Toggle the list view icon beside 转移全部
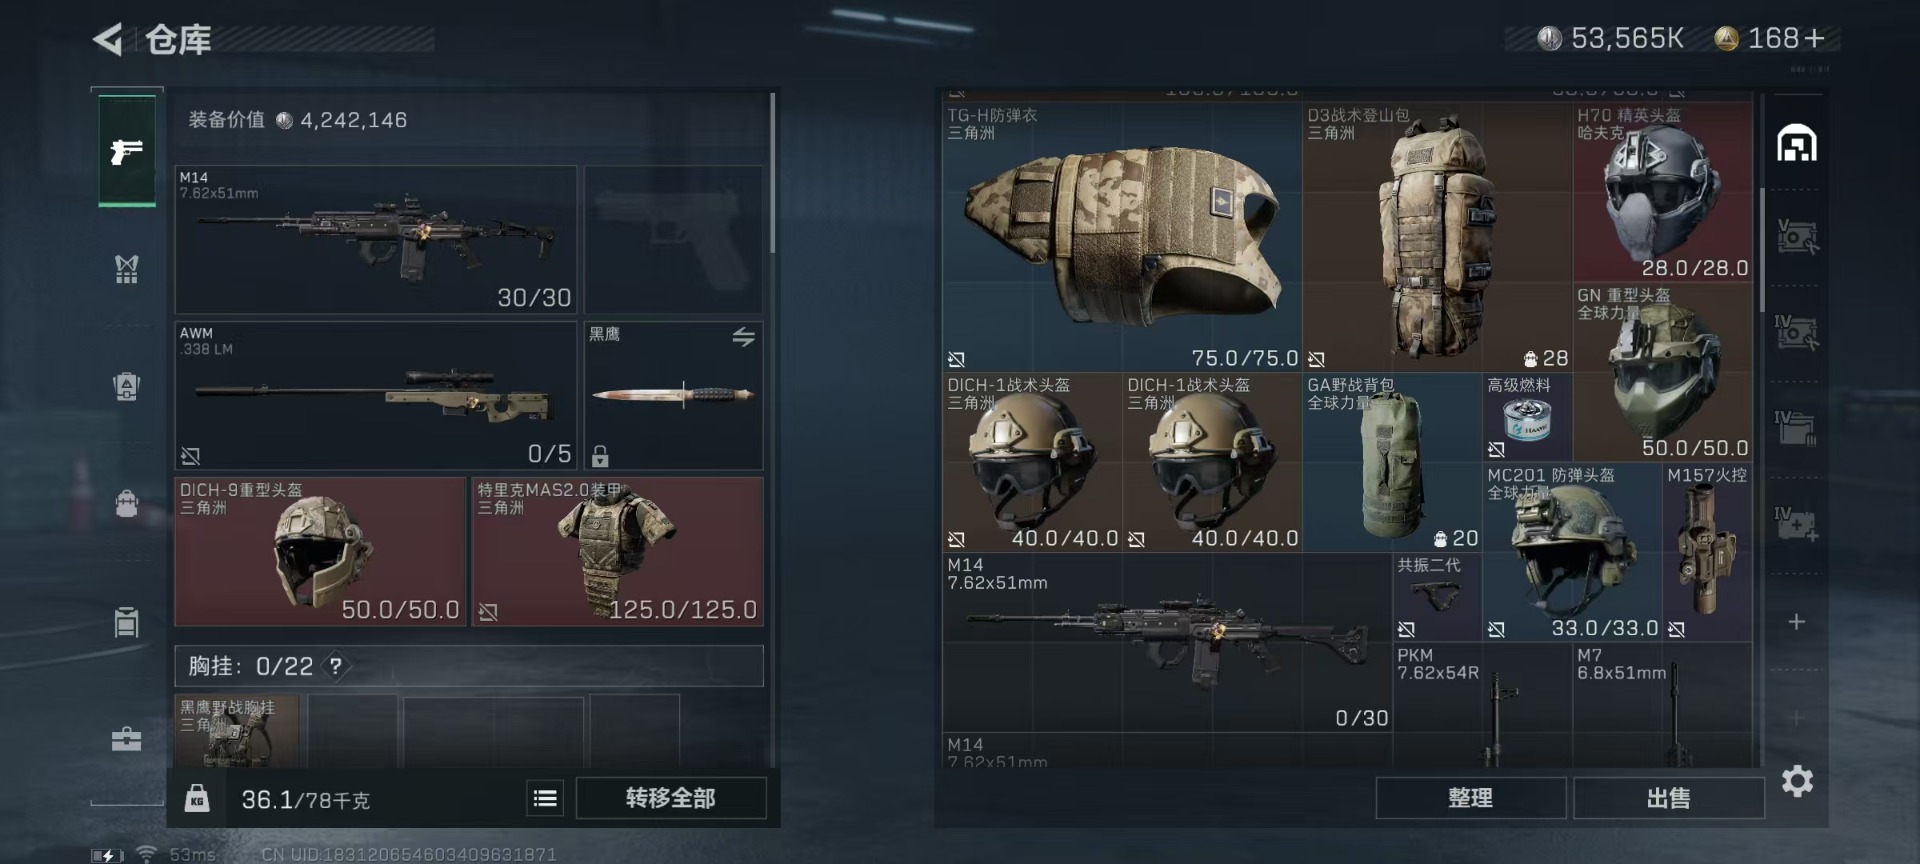This screenshot has width=1920, height=864. click(x=545, y=798)
